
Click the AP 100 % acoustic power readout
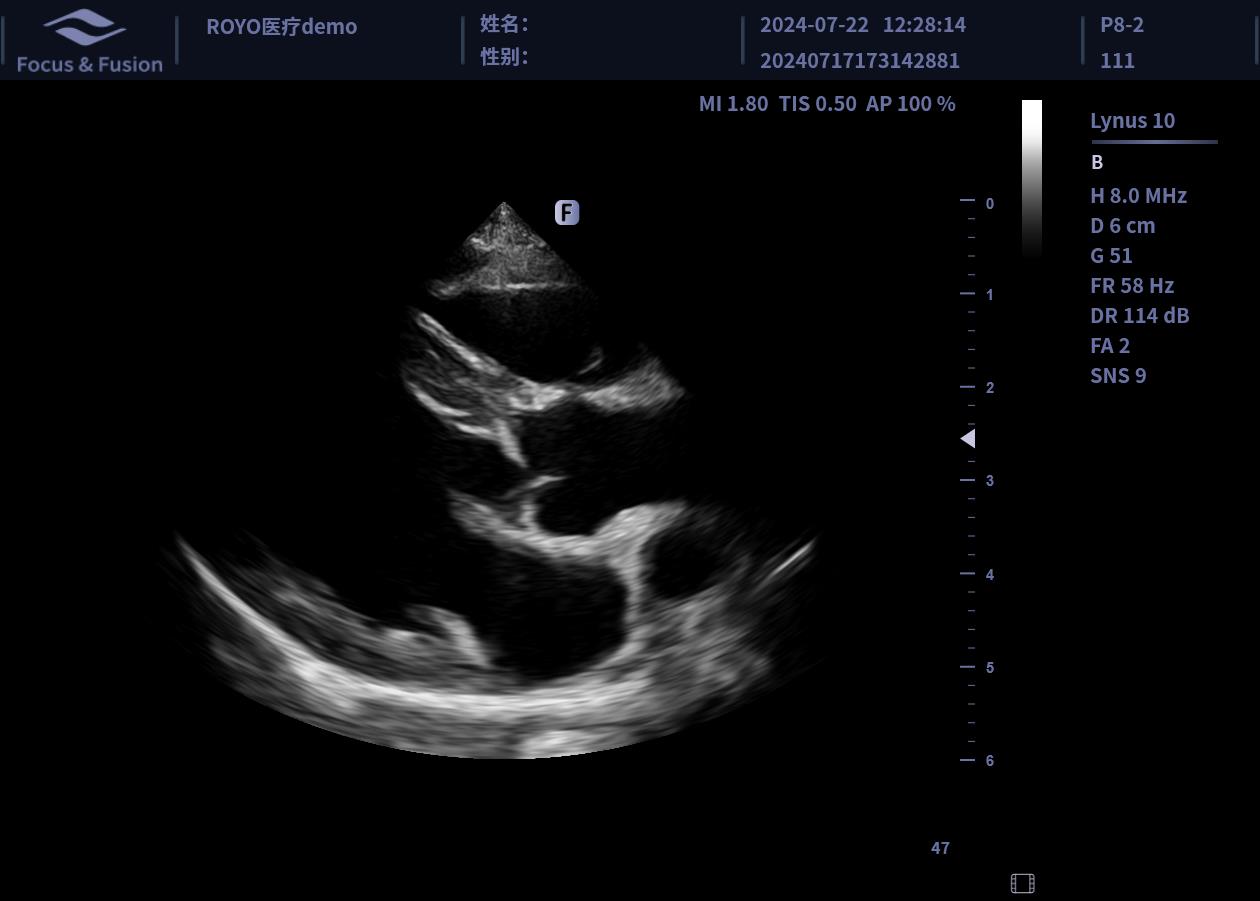[x=910, y=103]
